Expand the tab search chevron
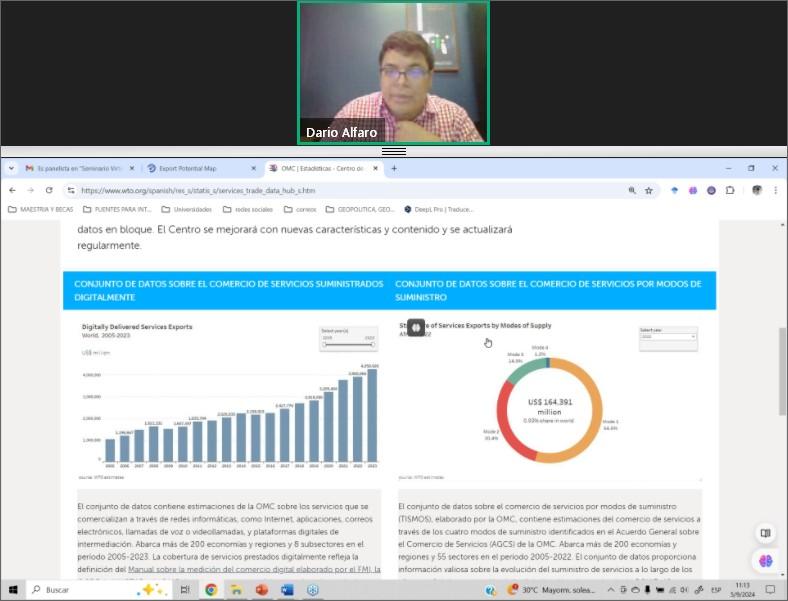Screen dimensions: 788x601 tap(11, 168)
